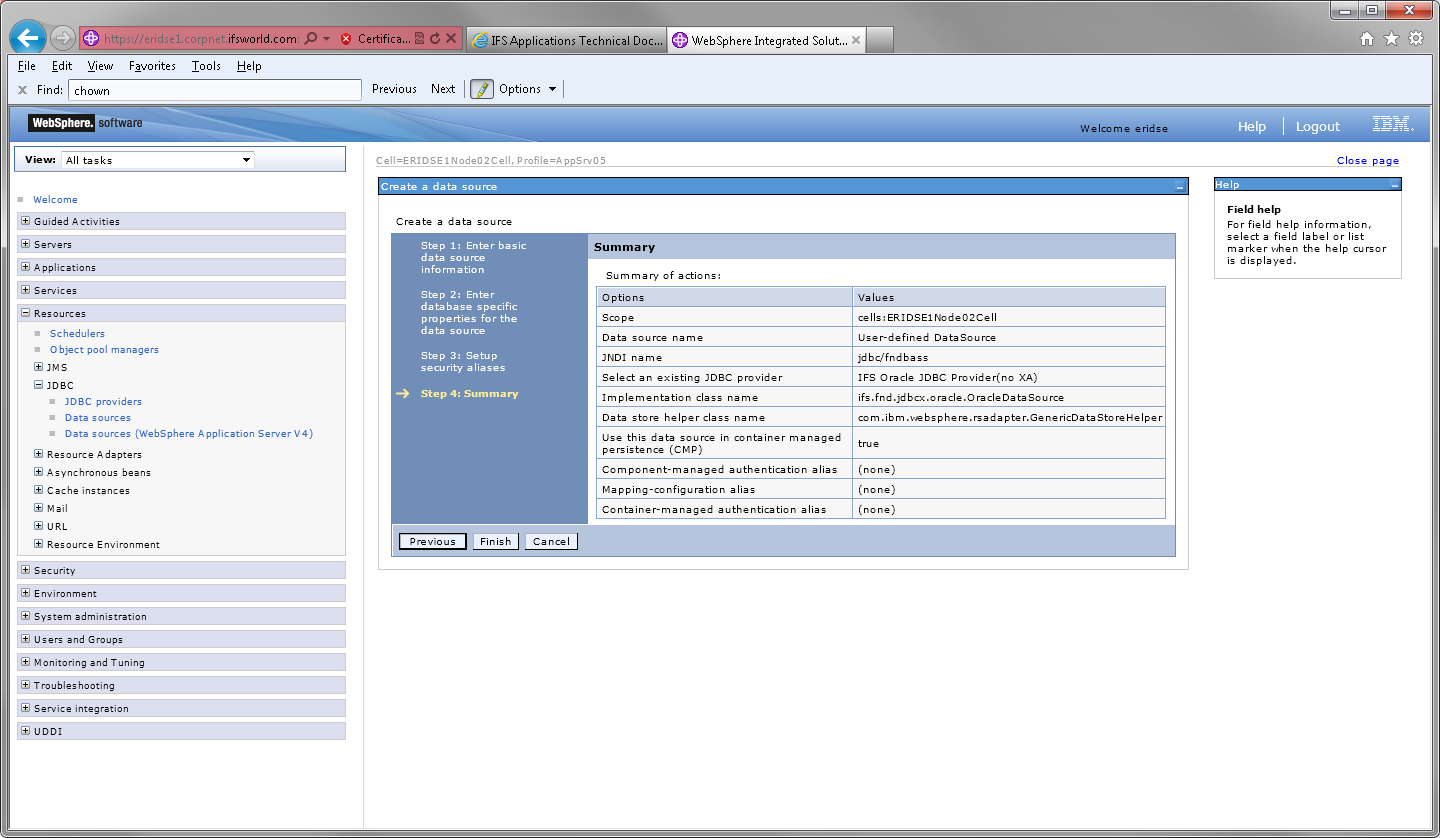
Task: Switch to IFS Applications Technical Doc tab
Action: coord(566,40)
